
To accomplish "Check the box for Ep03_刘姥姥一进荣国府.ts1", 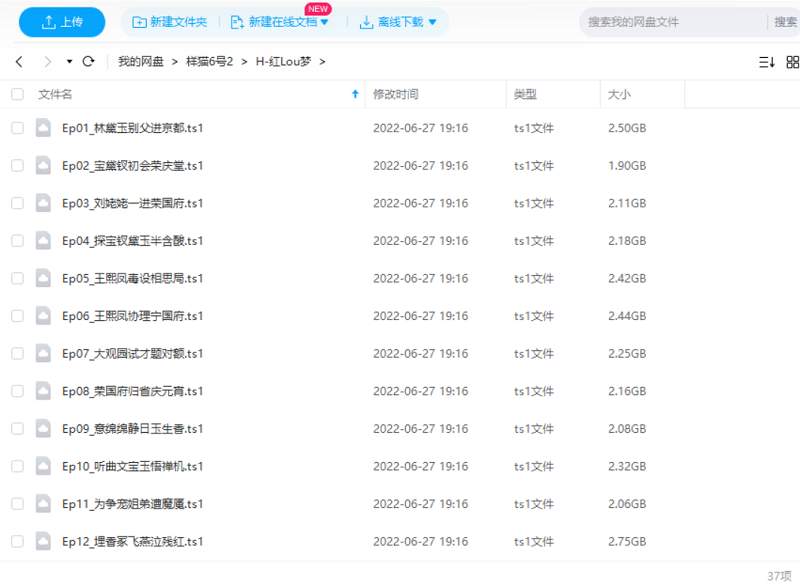I will coord(17,203).
